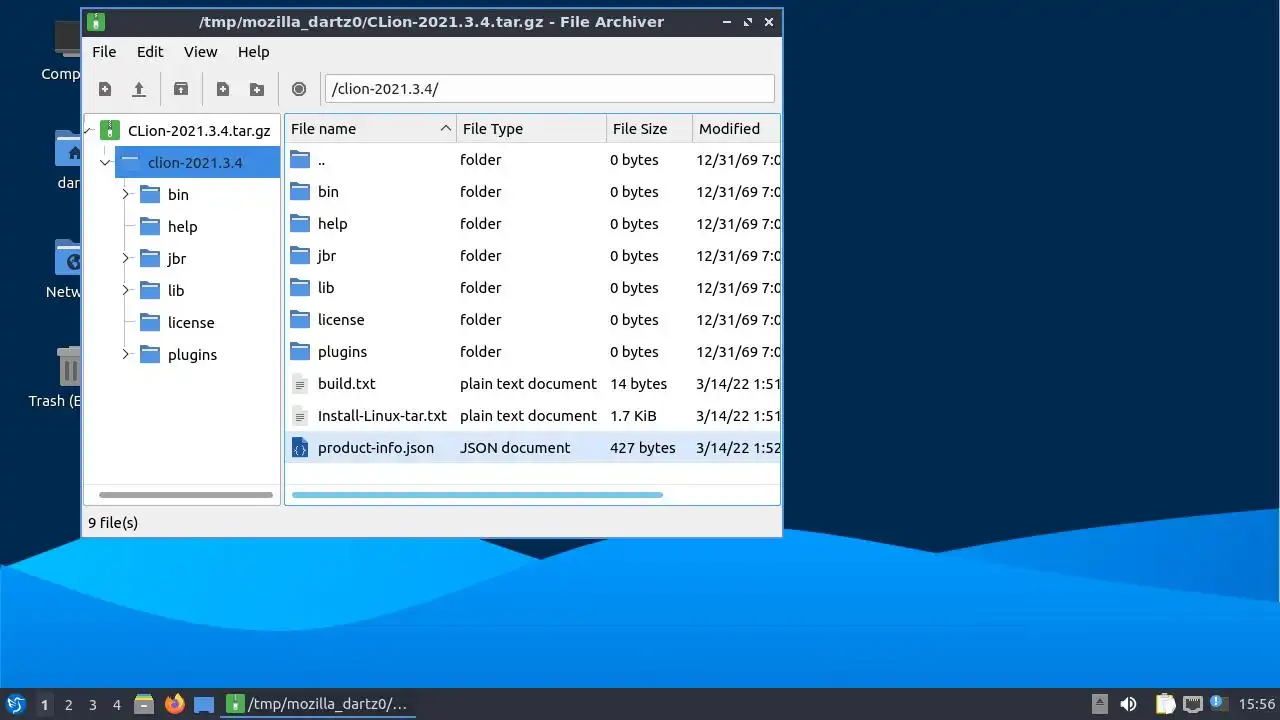Screen dimensions: 1280x720
Task: Click the product-info.json file name
Action: click(376, 448)
